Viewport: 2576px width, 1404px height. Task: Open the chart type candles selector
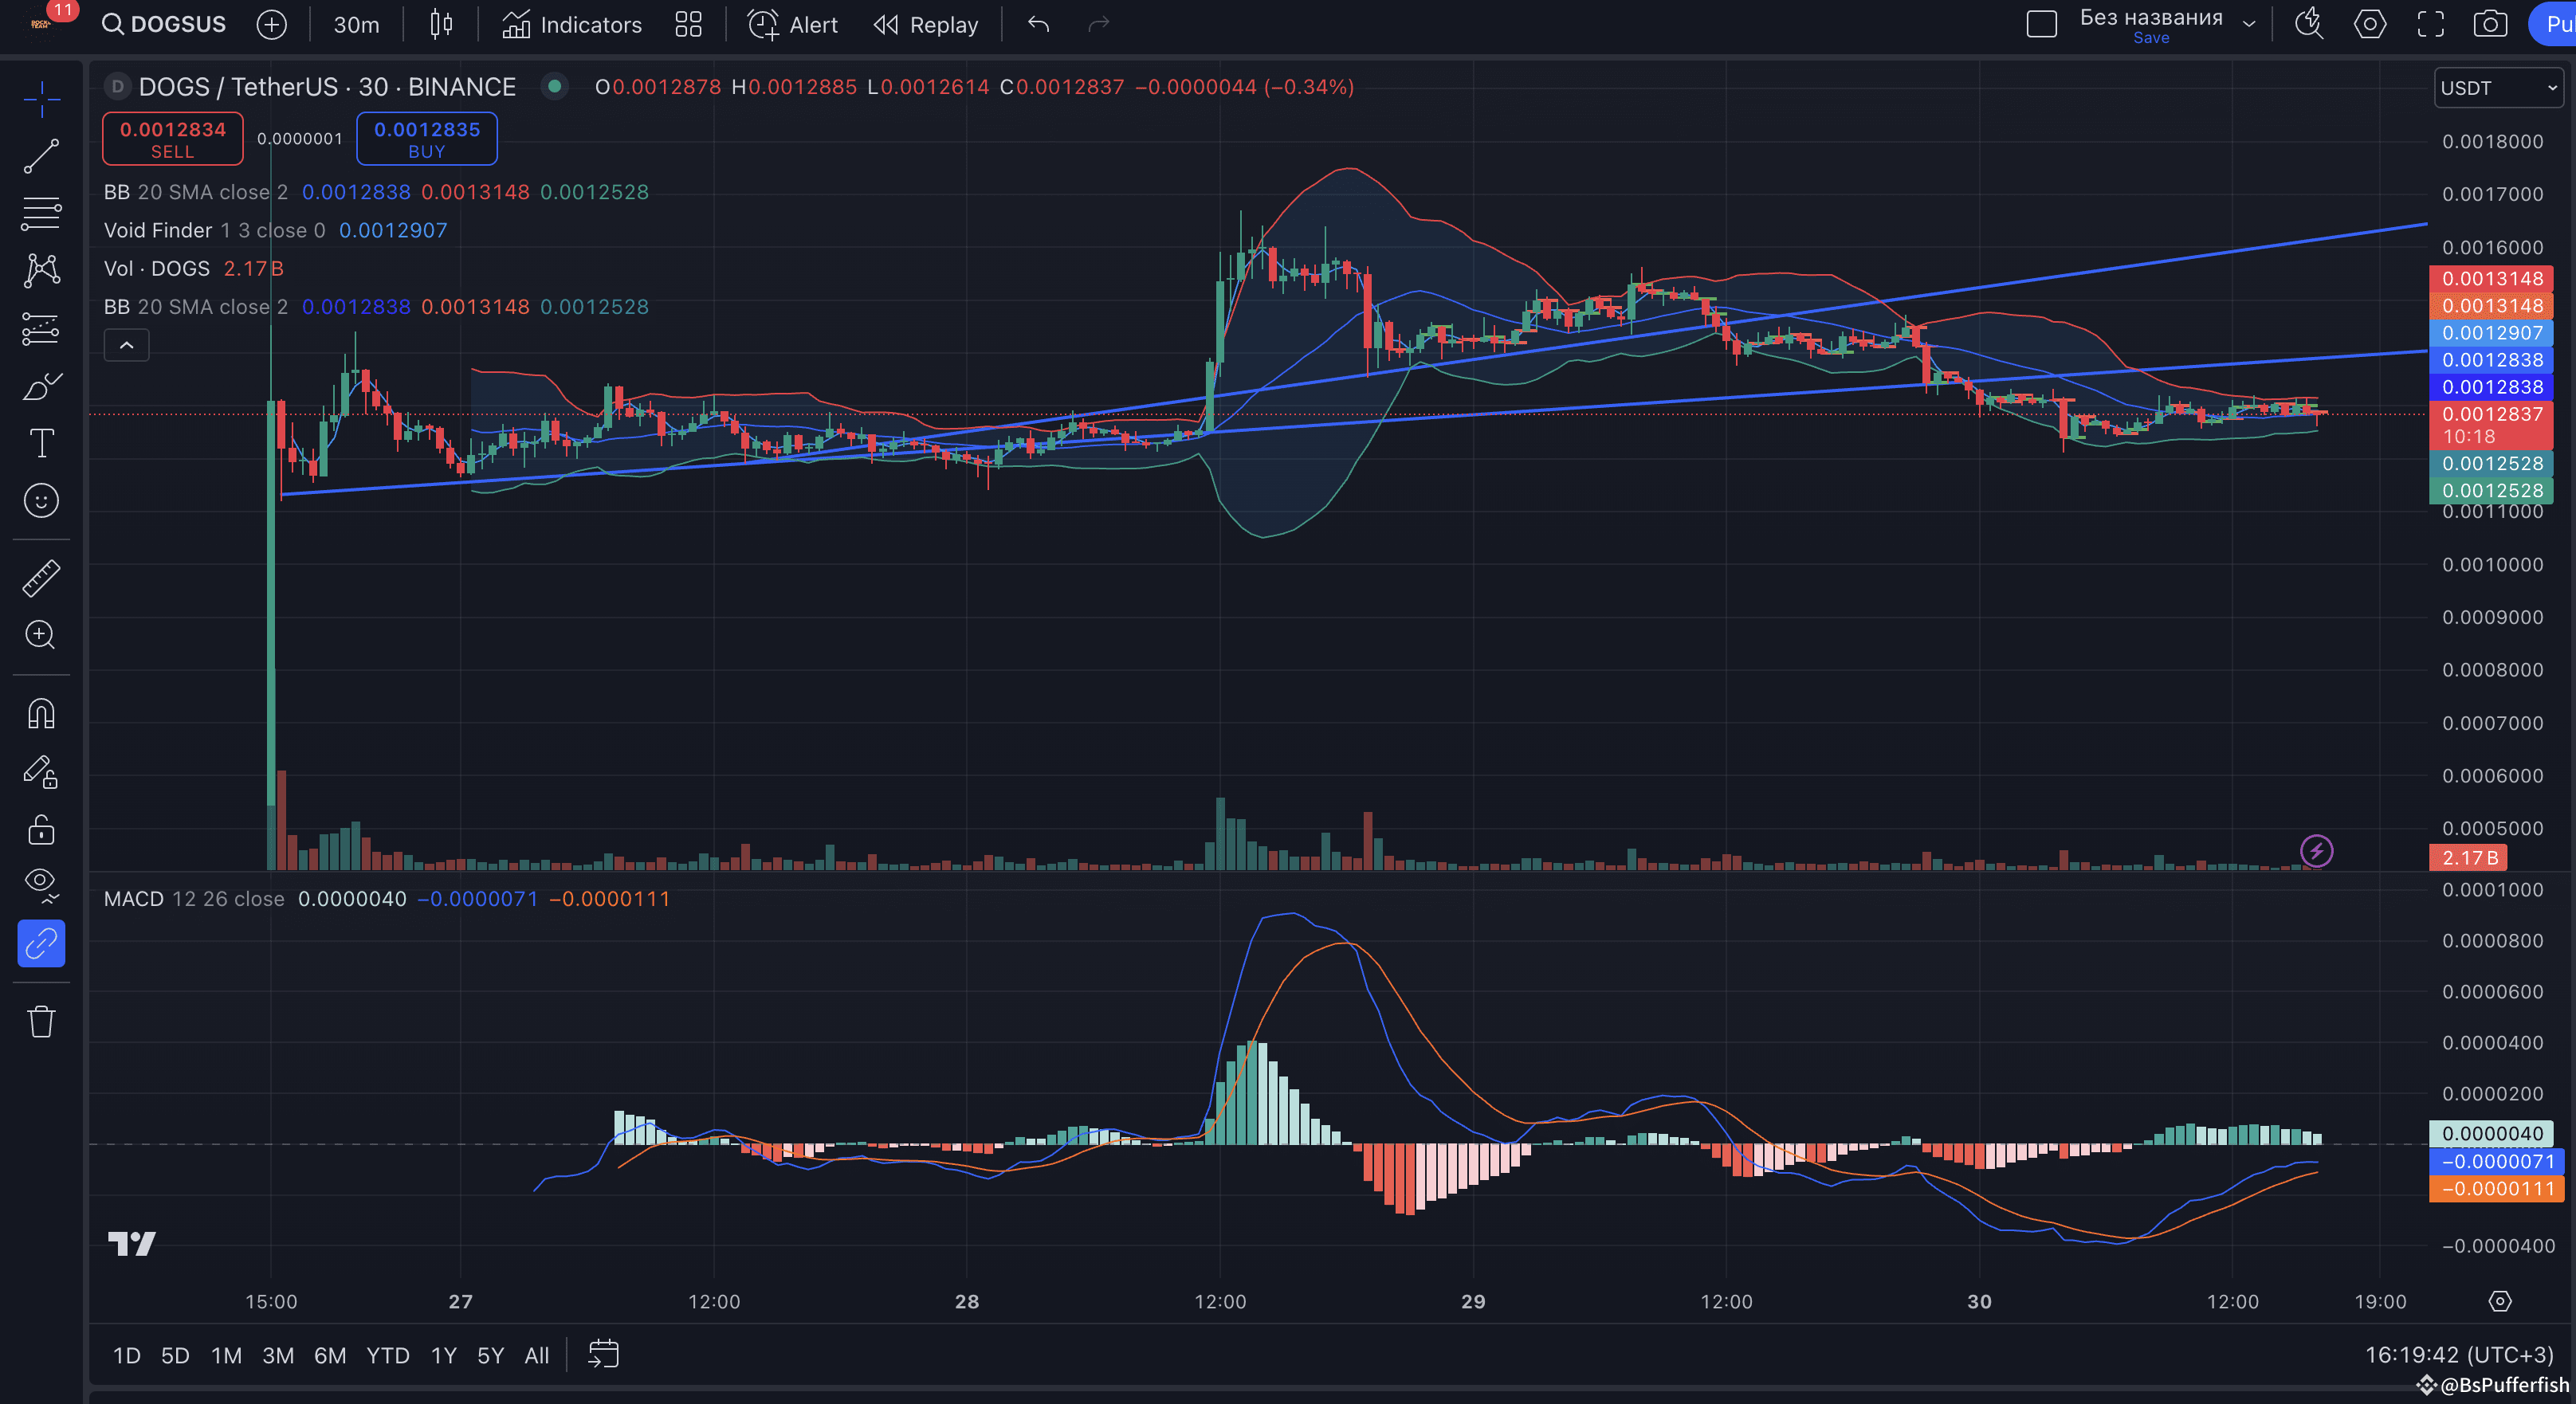[441, 24]
